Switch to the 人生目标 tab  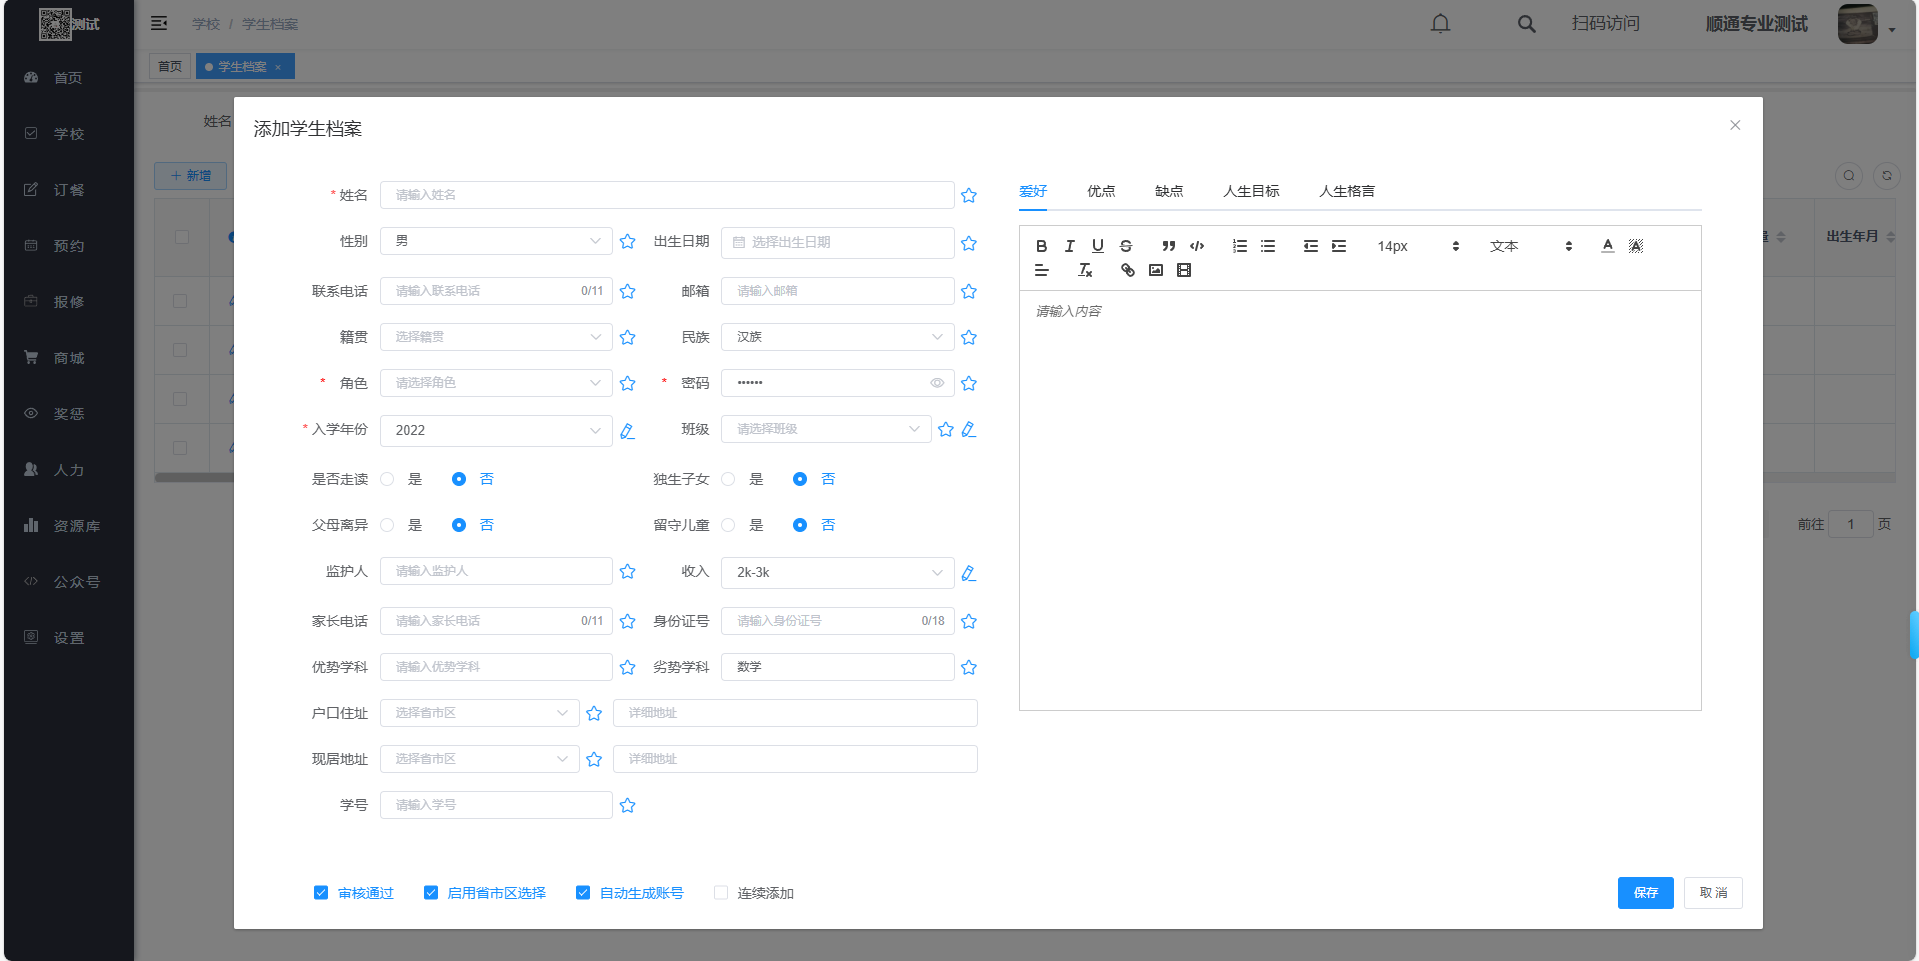click(1251, 191)
